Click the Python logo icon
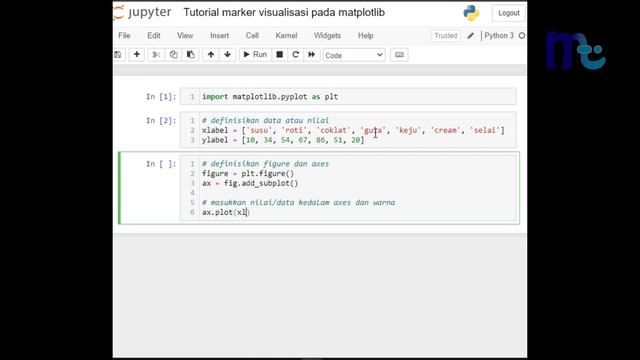640x360 pixels. (471, 13)
